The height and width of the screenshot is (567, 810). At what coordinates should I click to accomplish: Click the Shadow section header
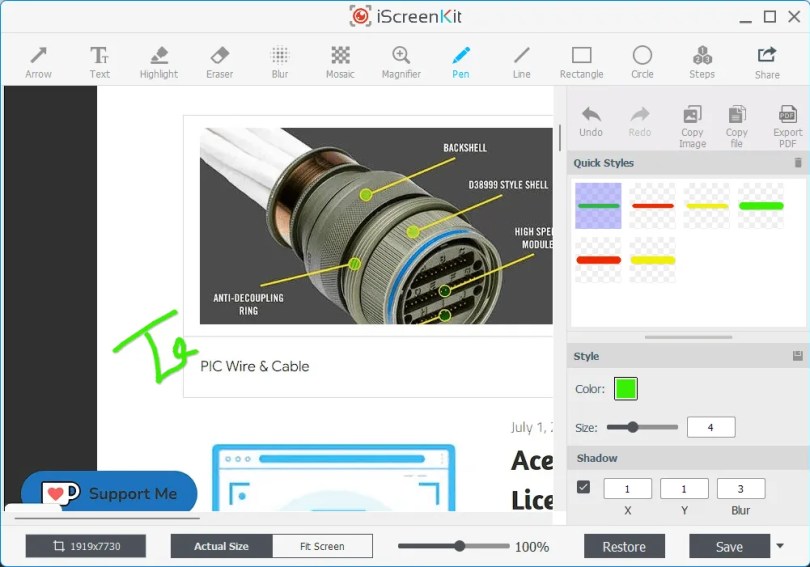click(x=688, y=458)
